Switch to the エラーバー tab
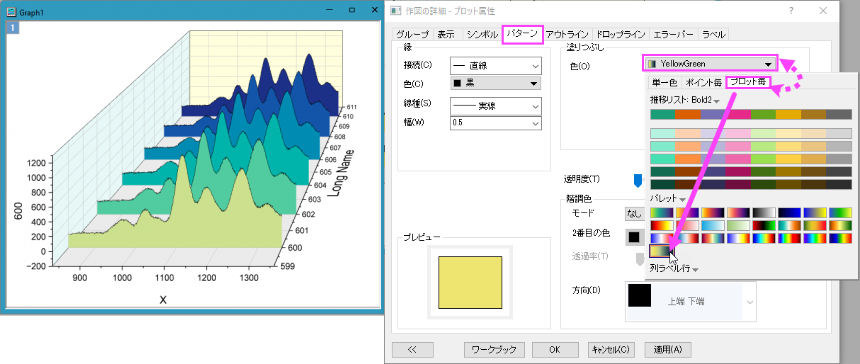Screen dimensions: 860x364 coord(674,35)
